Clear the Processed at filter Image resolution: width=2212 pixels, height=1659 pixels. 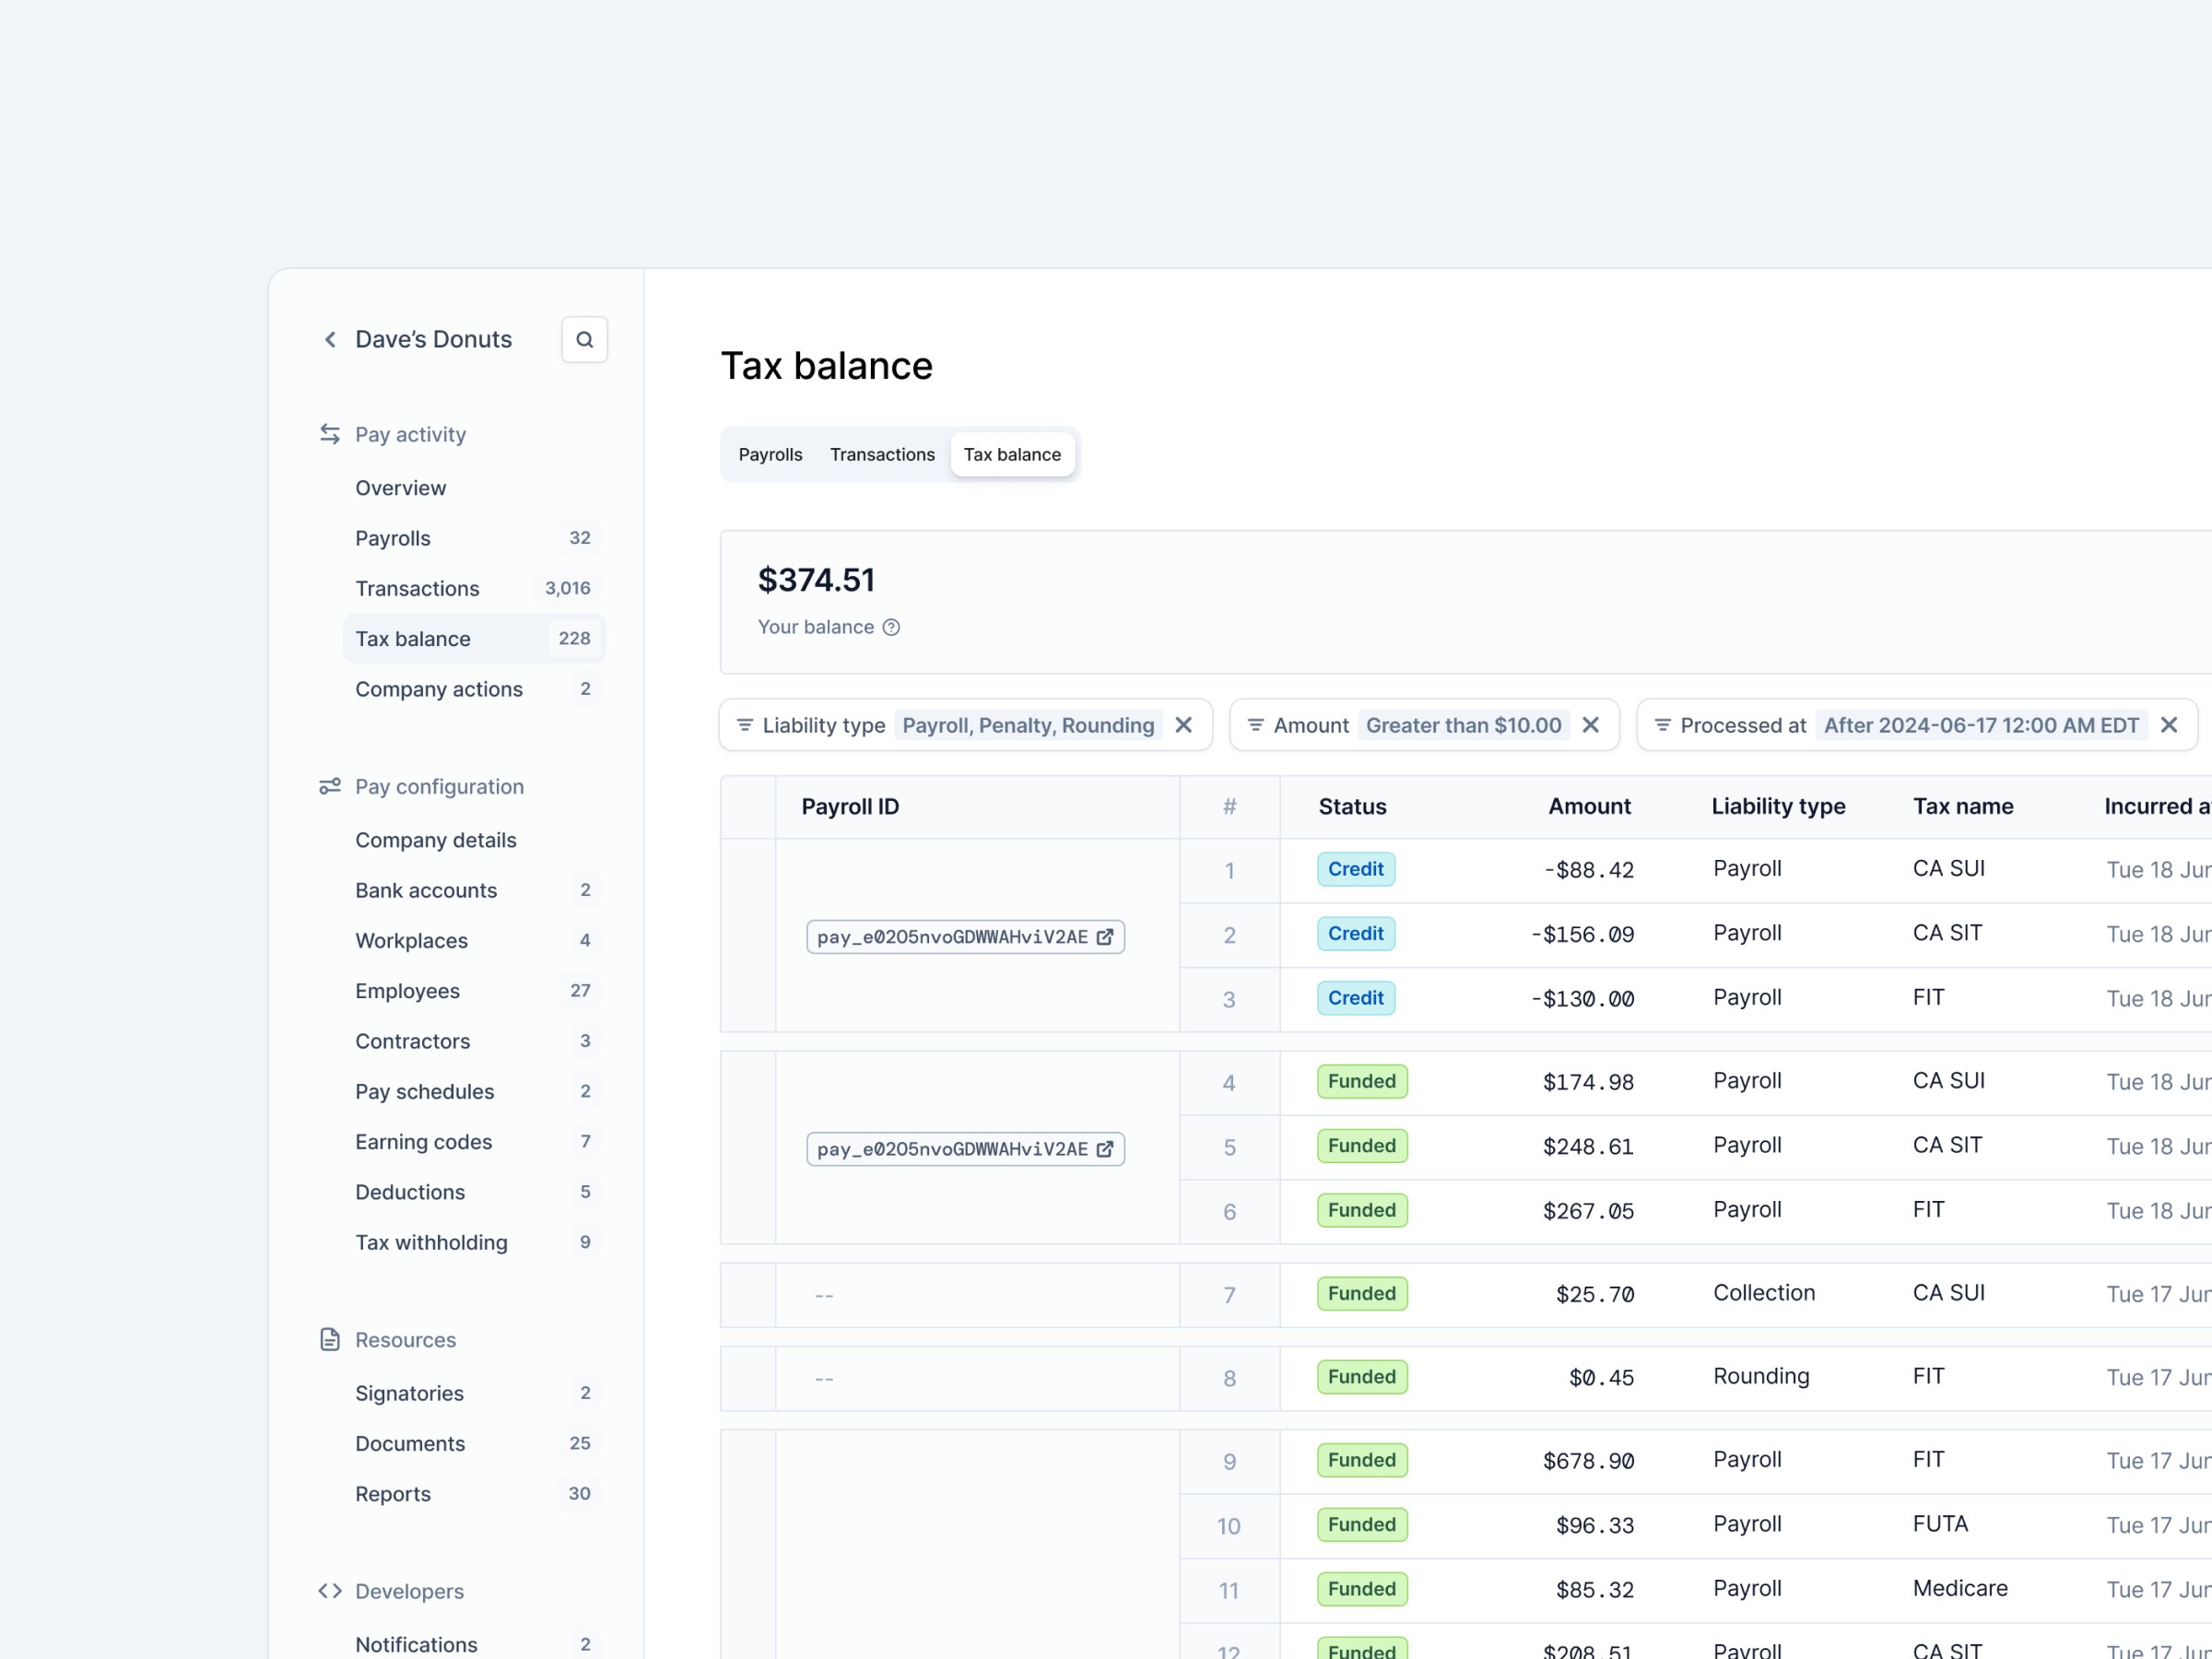(2168, 725)
